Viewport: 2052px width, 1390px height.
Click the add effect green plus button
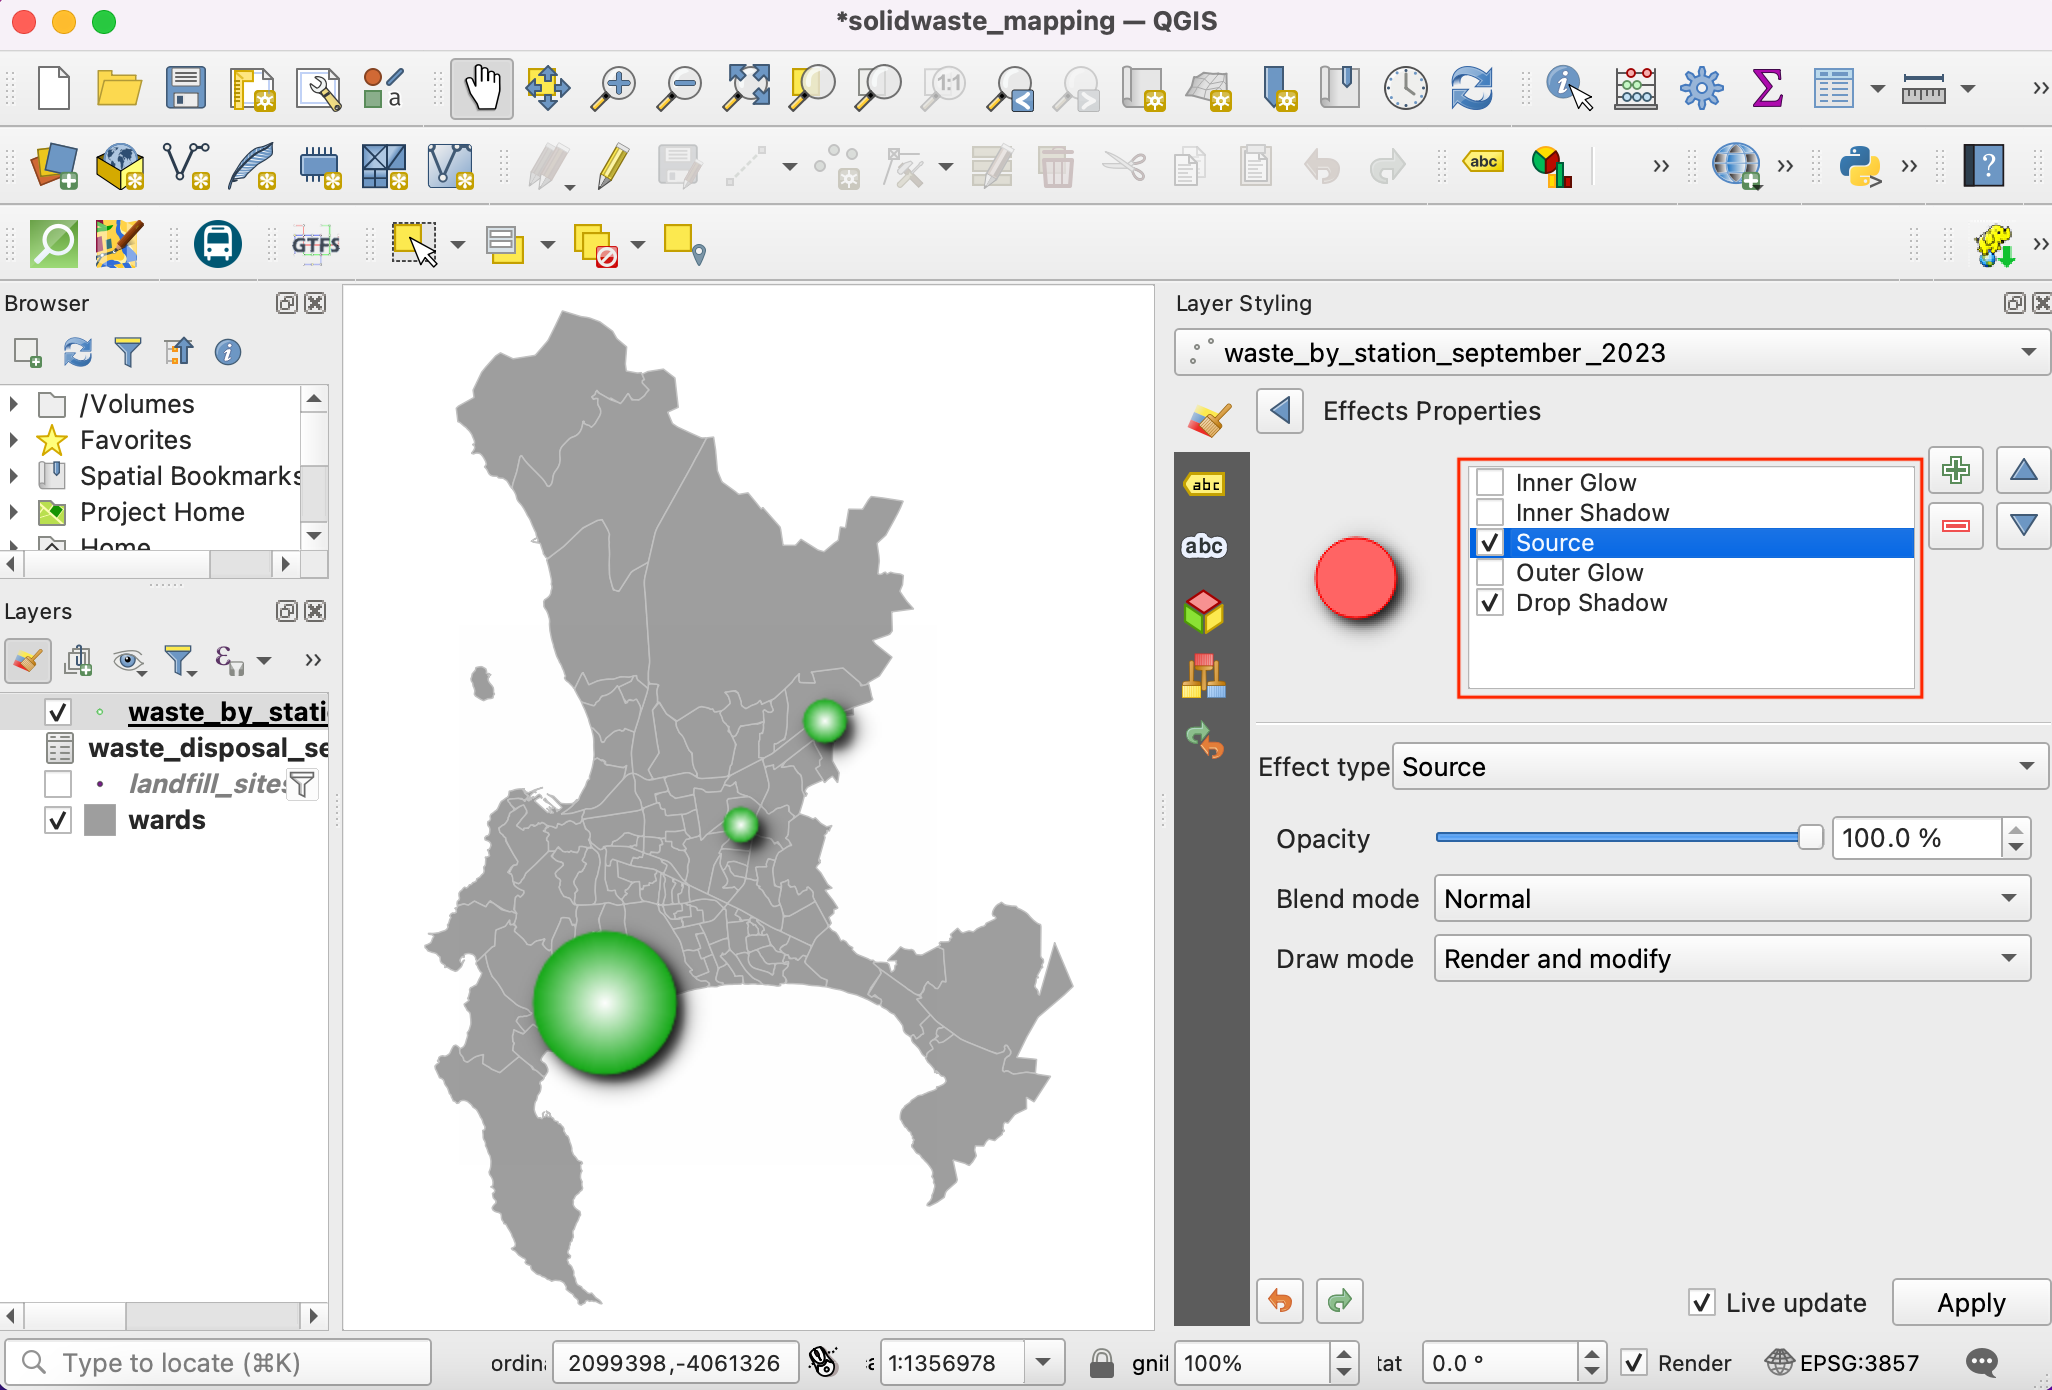tap(1955, 470)
